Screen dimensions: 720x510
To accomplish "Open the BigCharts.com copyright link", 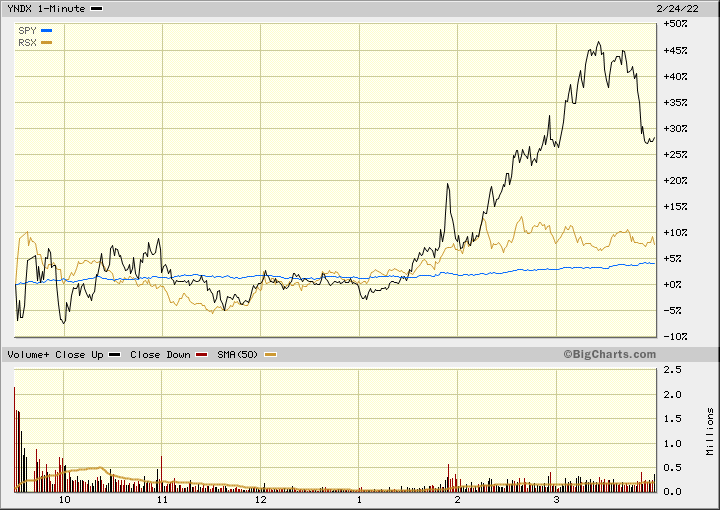I will point(609,354).
